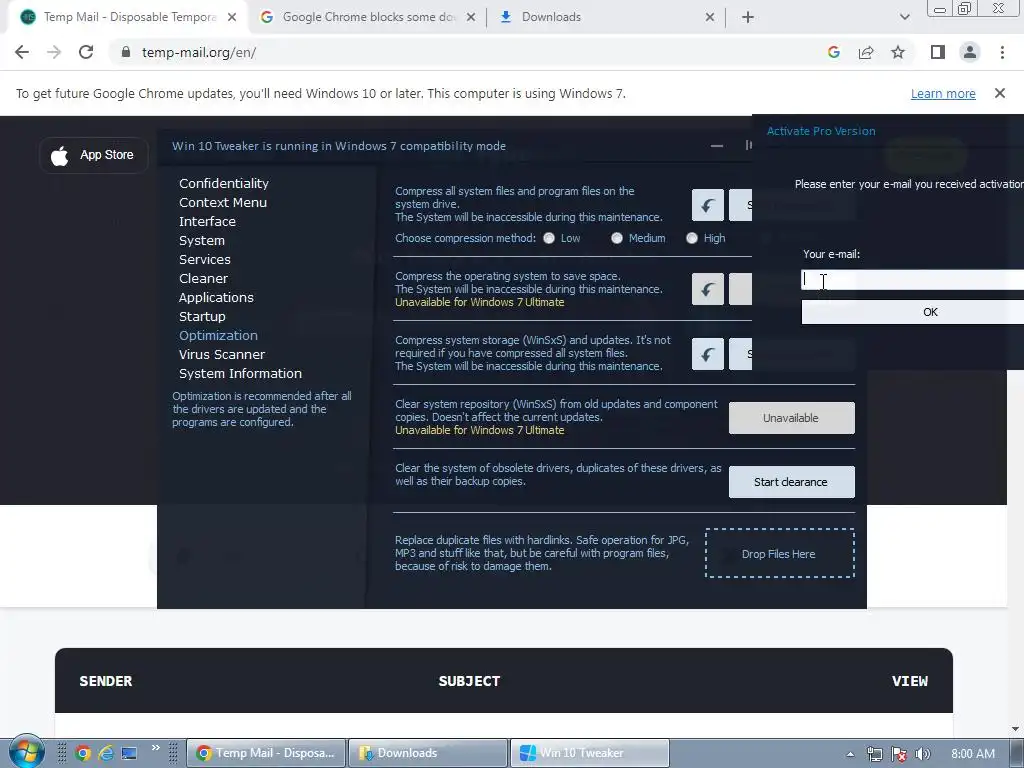The image size is (1024, 768).
Task: Click the SUBJECT column header
Action: pos(470,681)
